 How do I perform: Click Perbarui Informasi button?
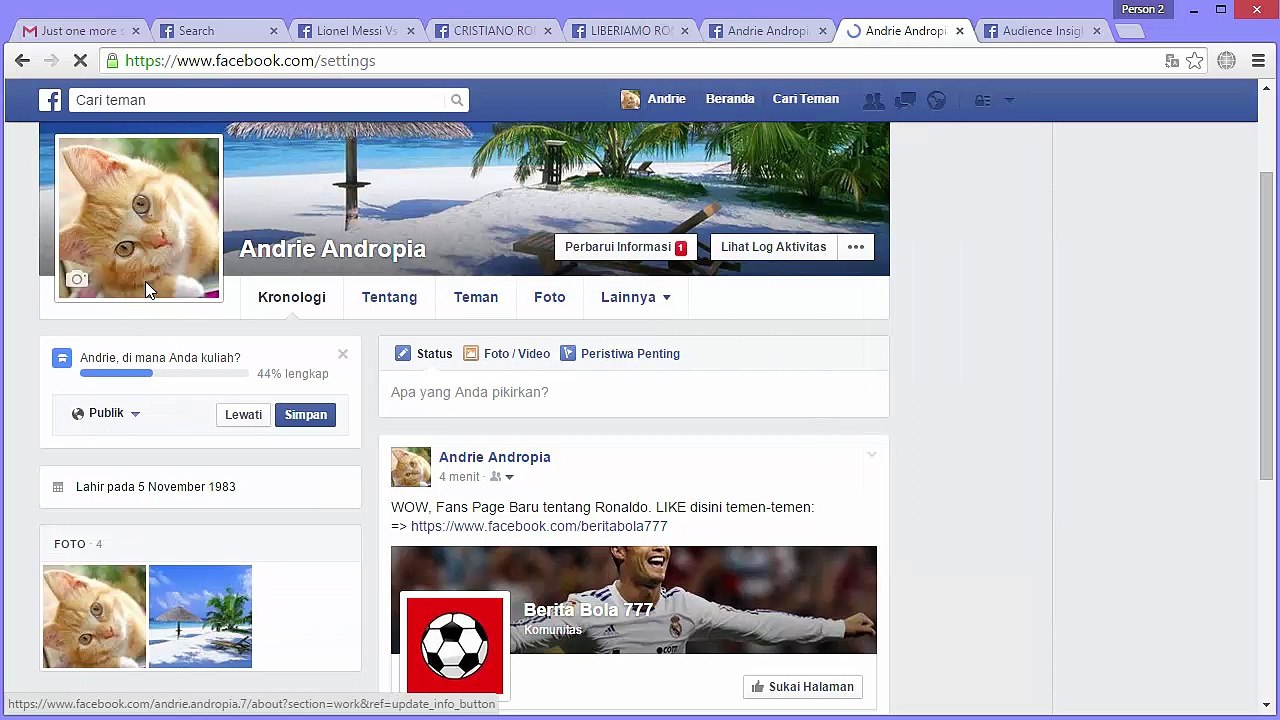click(x=626, y=247)
